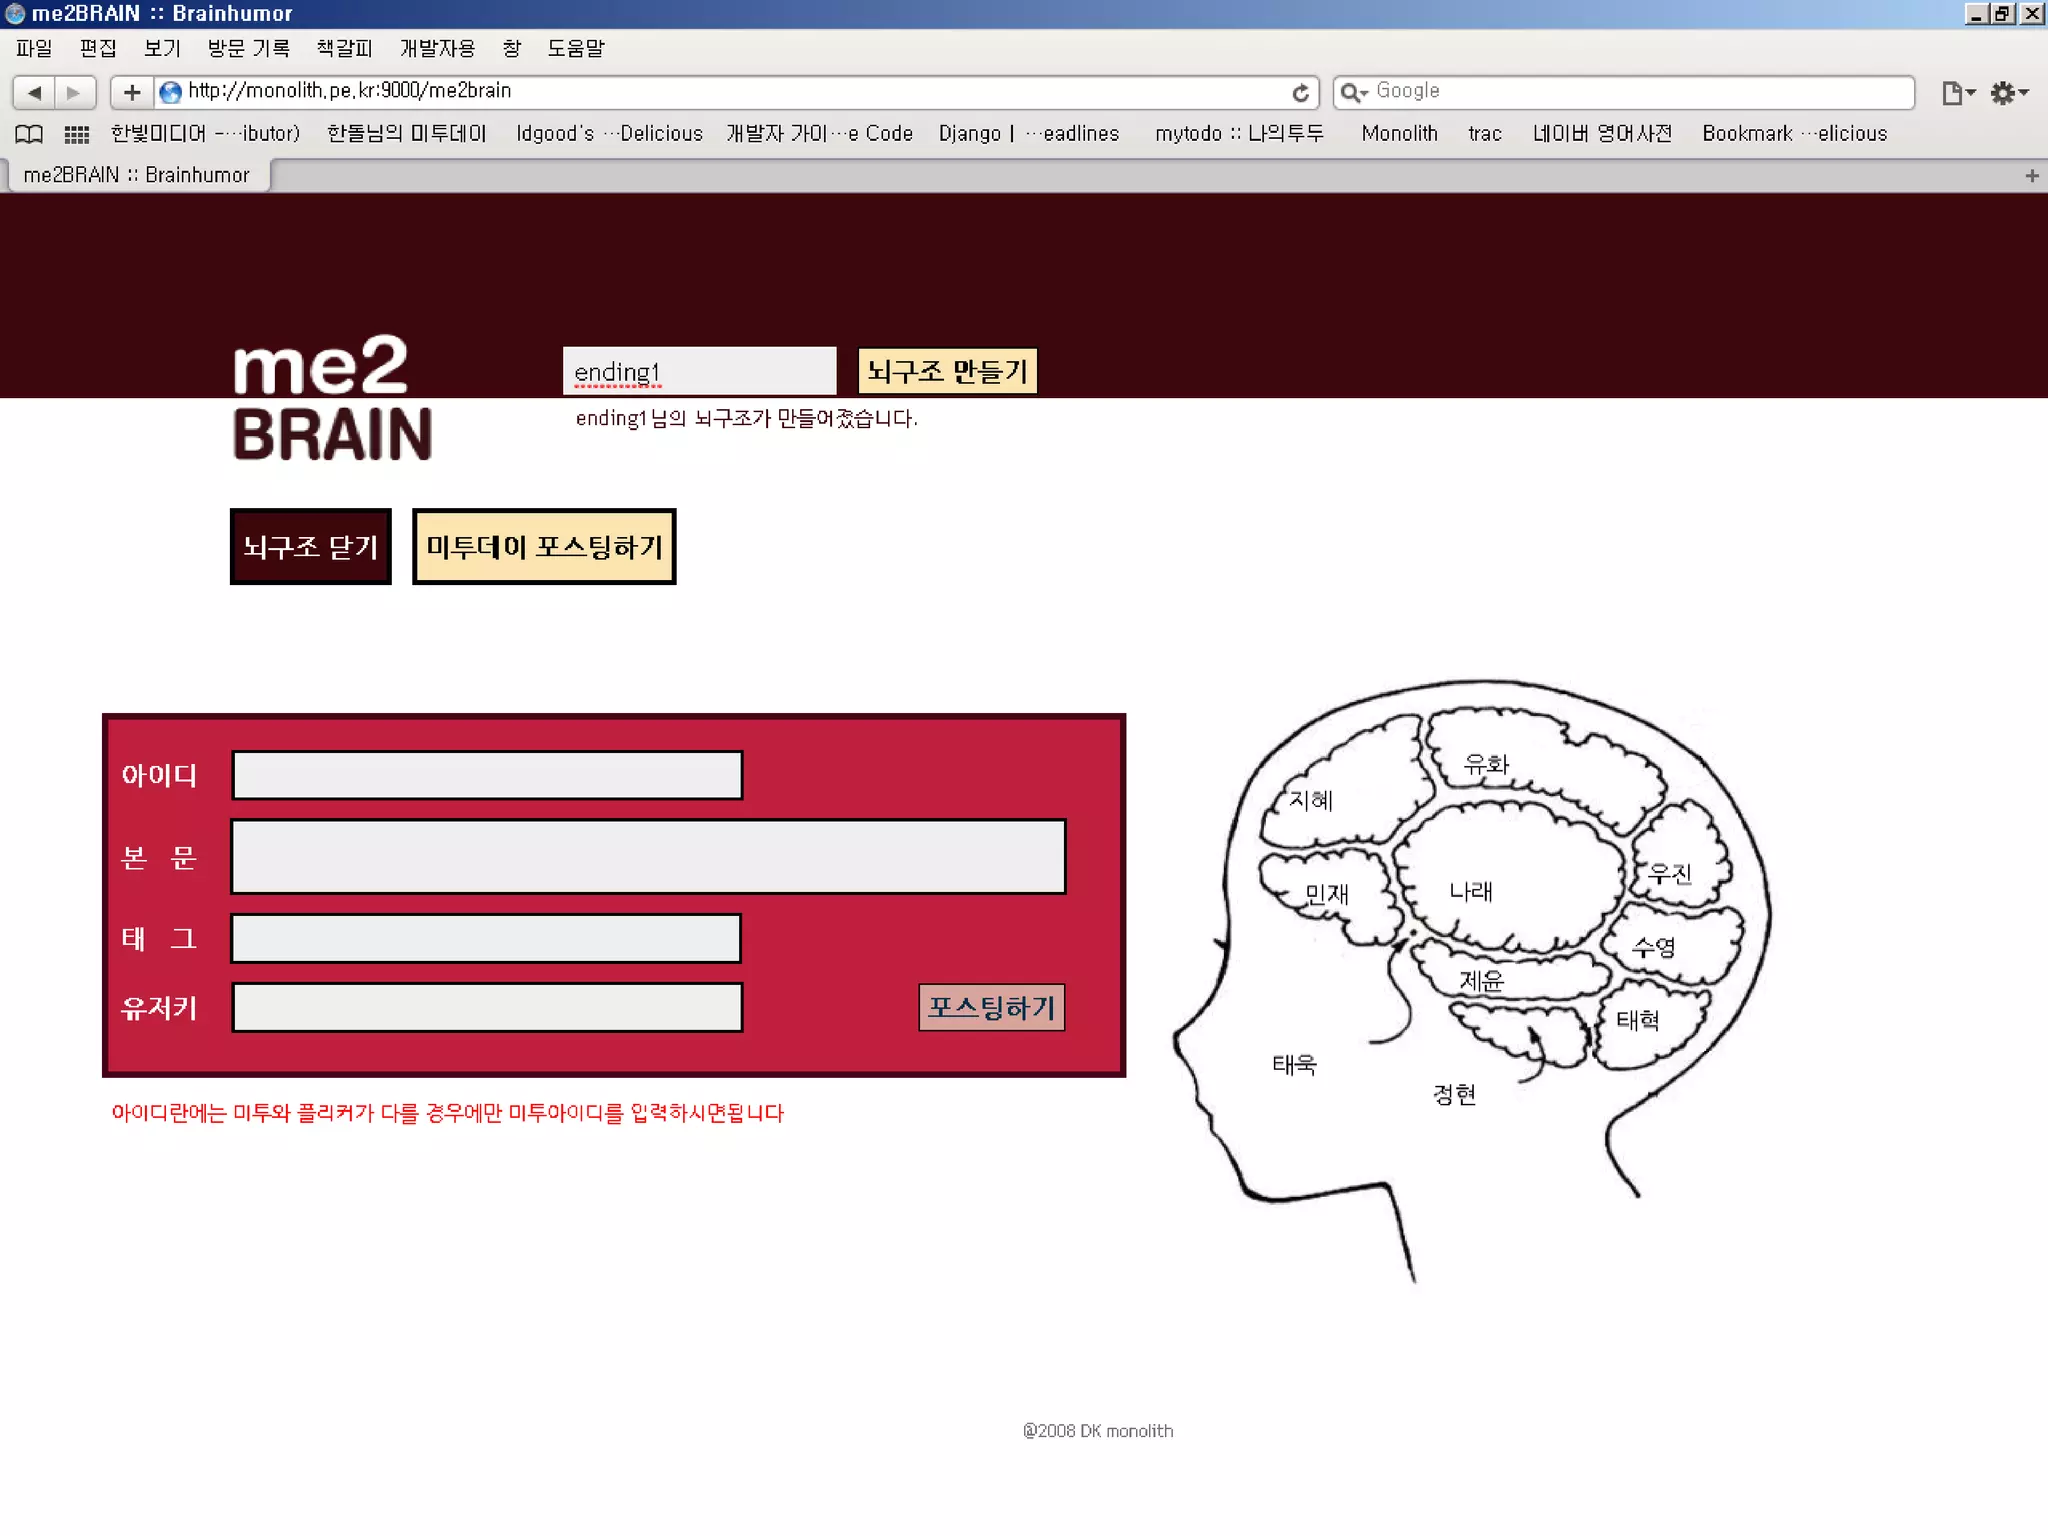Open the 보기 menu
Viewport: 2048px width, 1536px height.
[x=162, y=48]
